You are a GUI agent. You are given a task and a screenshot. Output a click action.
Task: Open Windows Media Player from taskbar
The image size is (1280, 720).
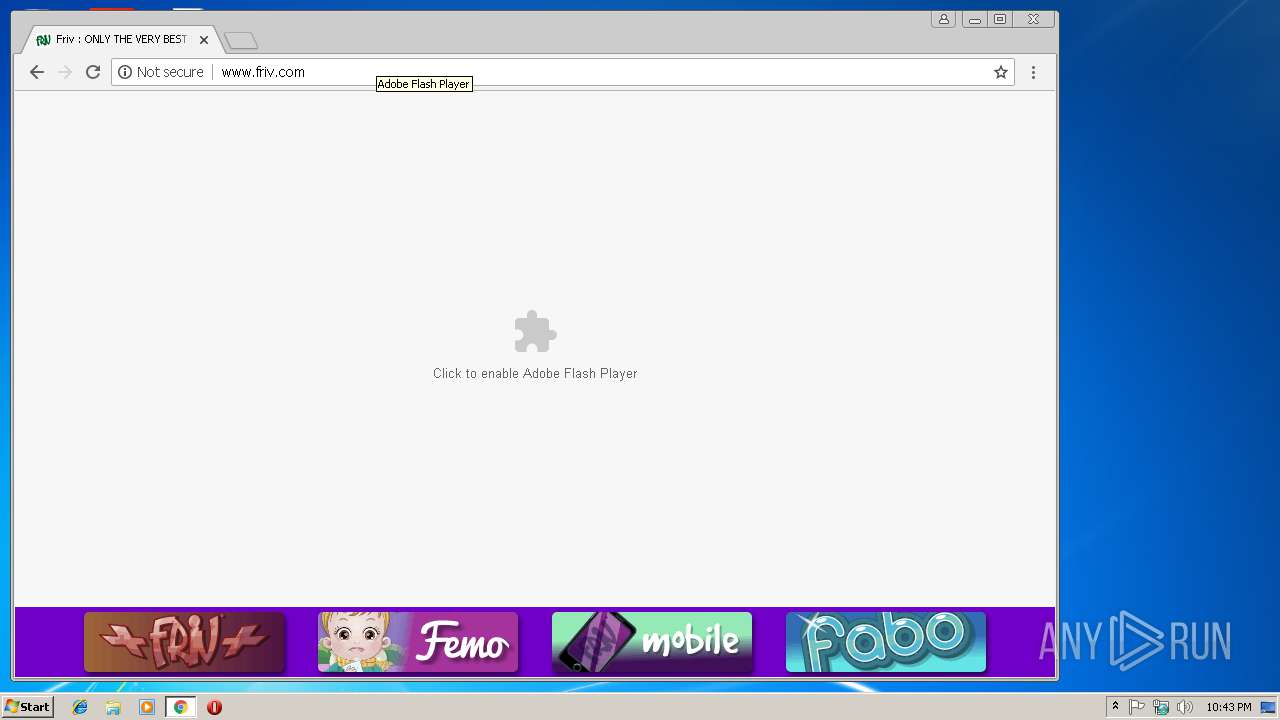tap(147, 707)
